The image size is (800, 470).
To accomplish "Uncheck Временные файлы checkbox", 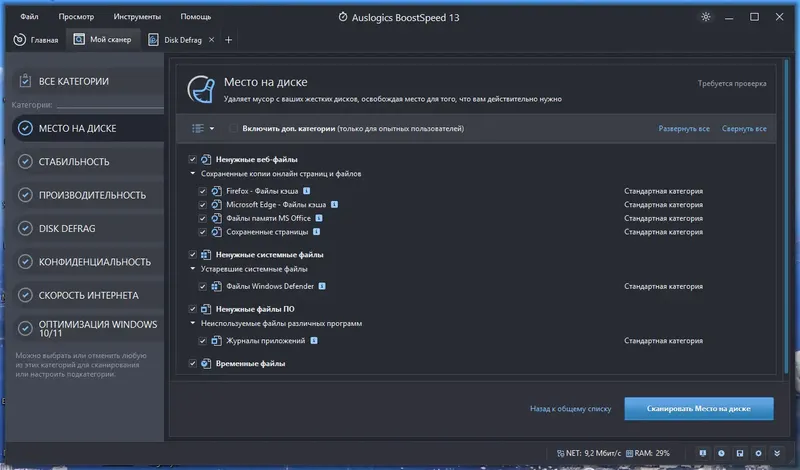I will [192, 363].
